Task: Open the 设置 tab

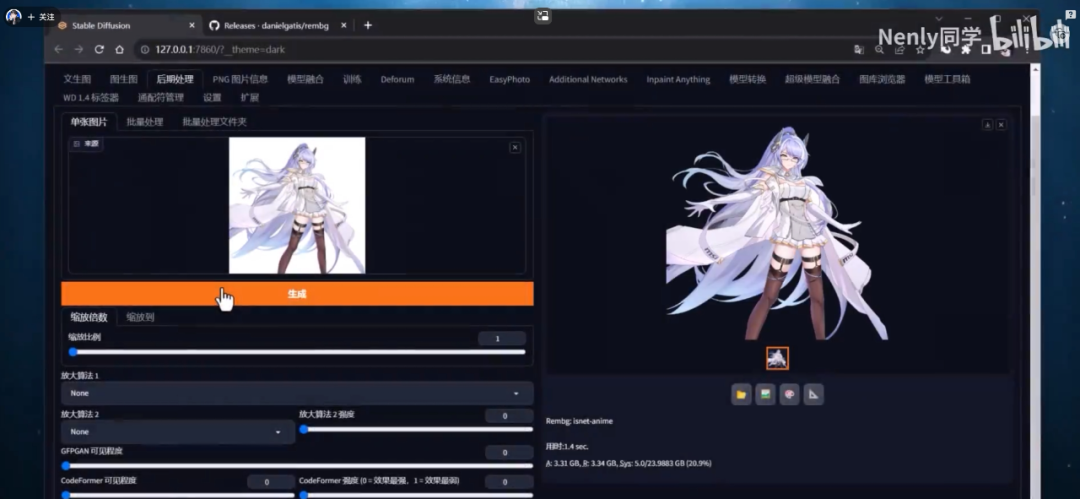Action: (212, 98)
